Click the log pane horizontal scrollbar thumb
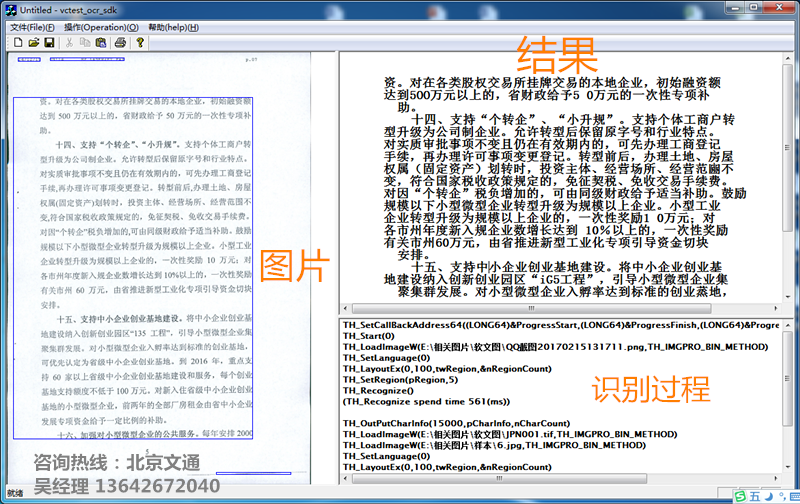The height and width of the screenshot is (504, 800). [x=499, y=478]
